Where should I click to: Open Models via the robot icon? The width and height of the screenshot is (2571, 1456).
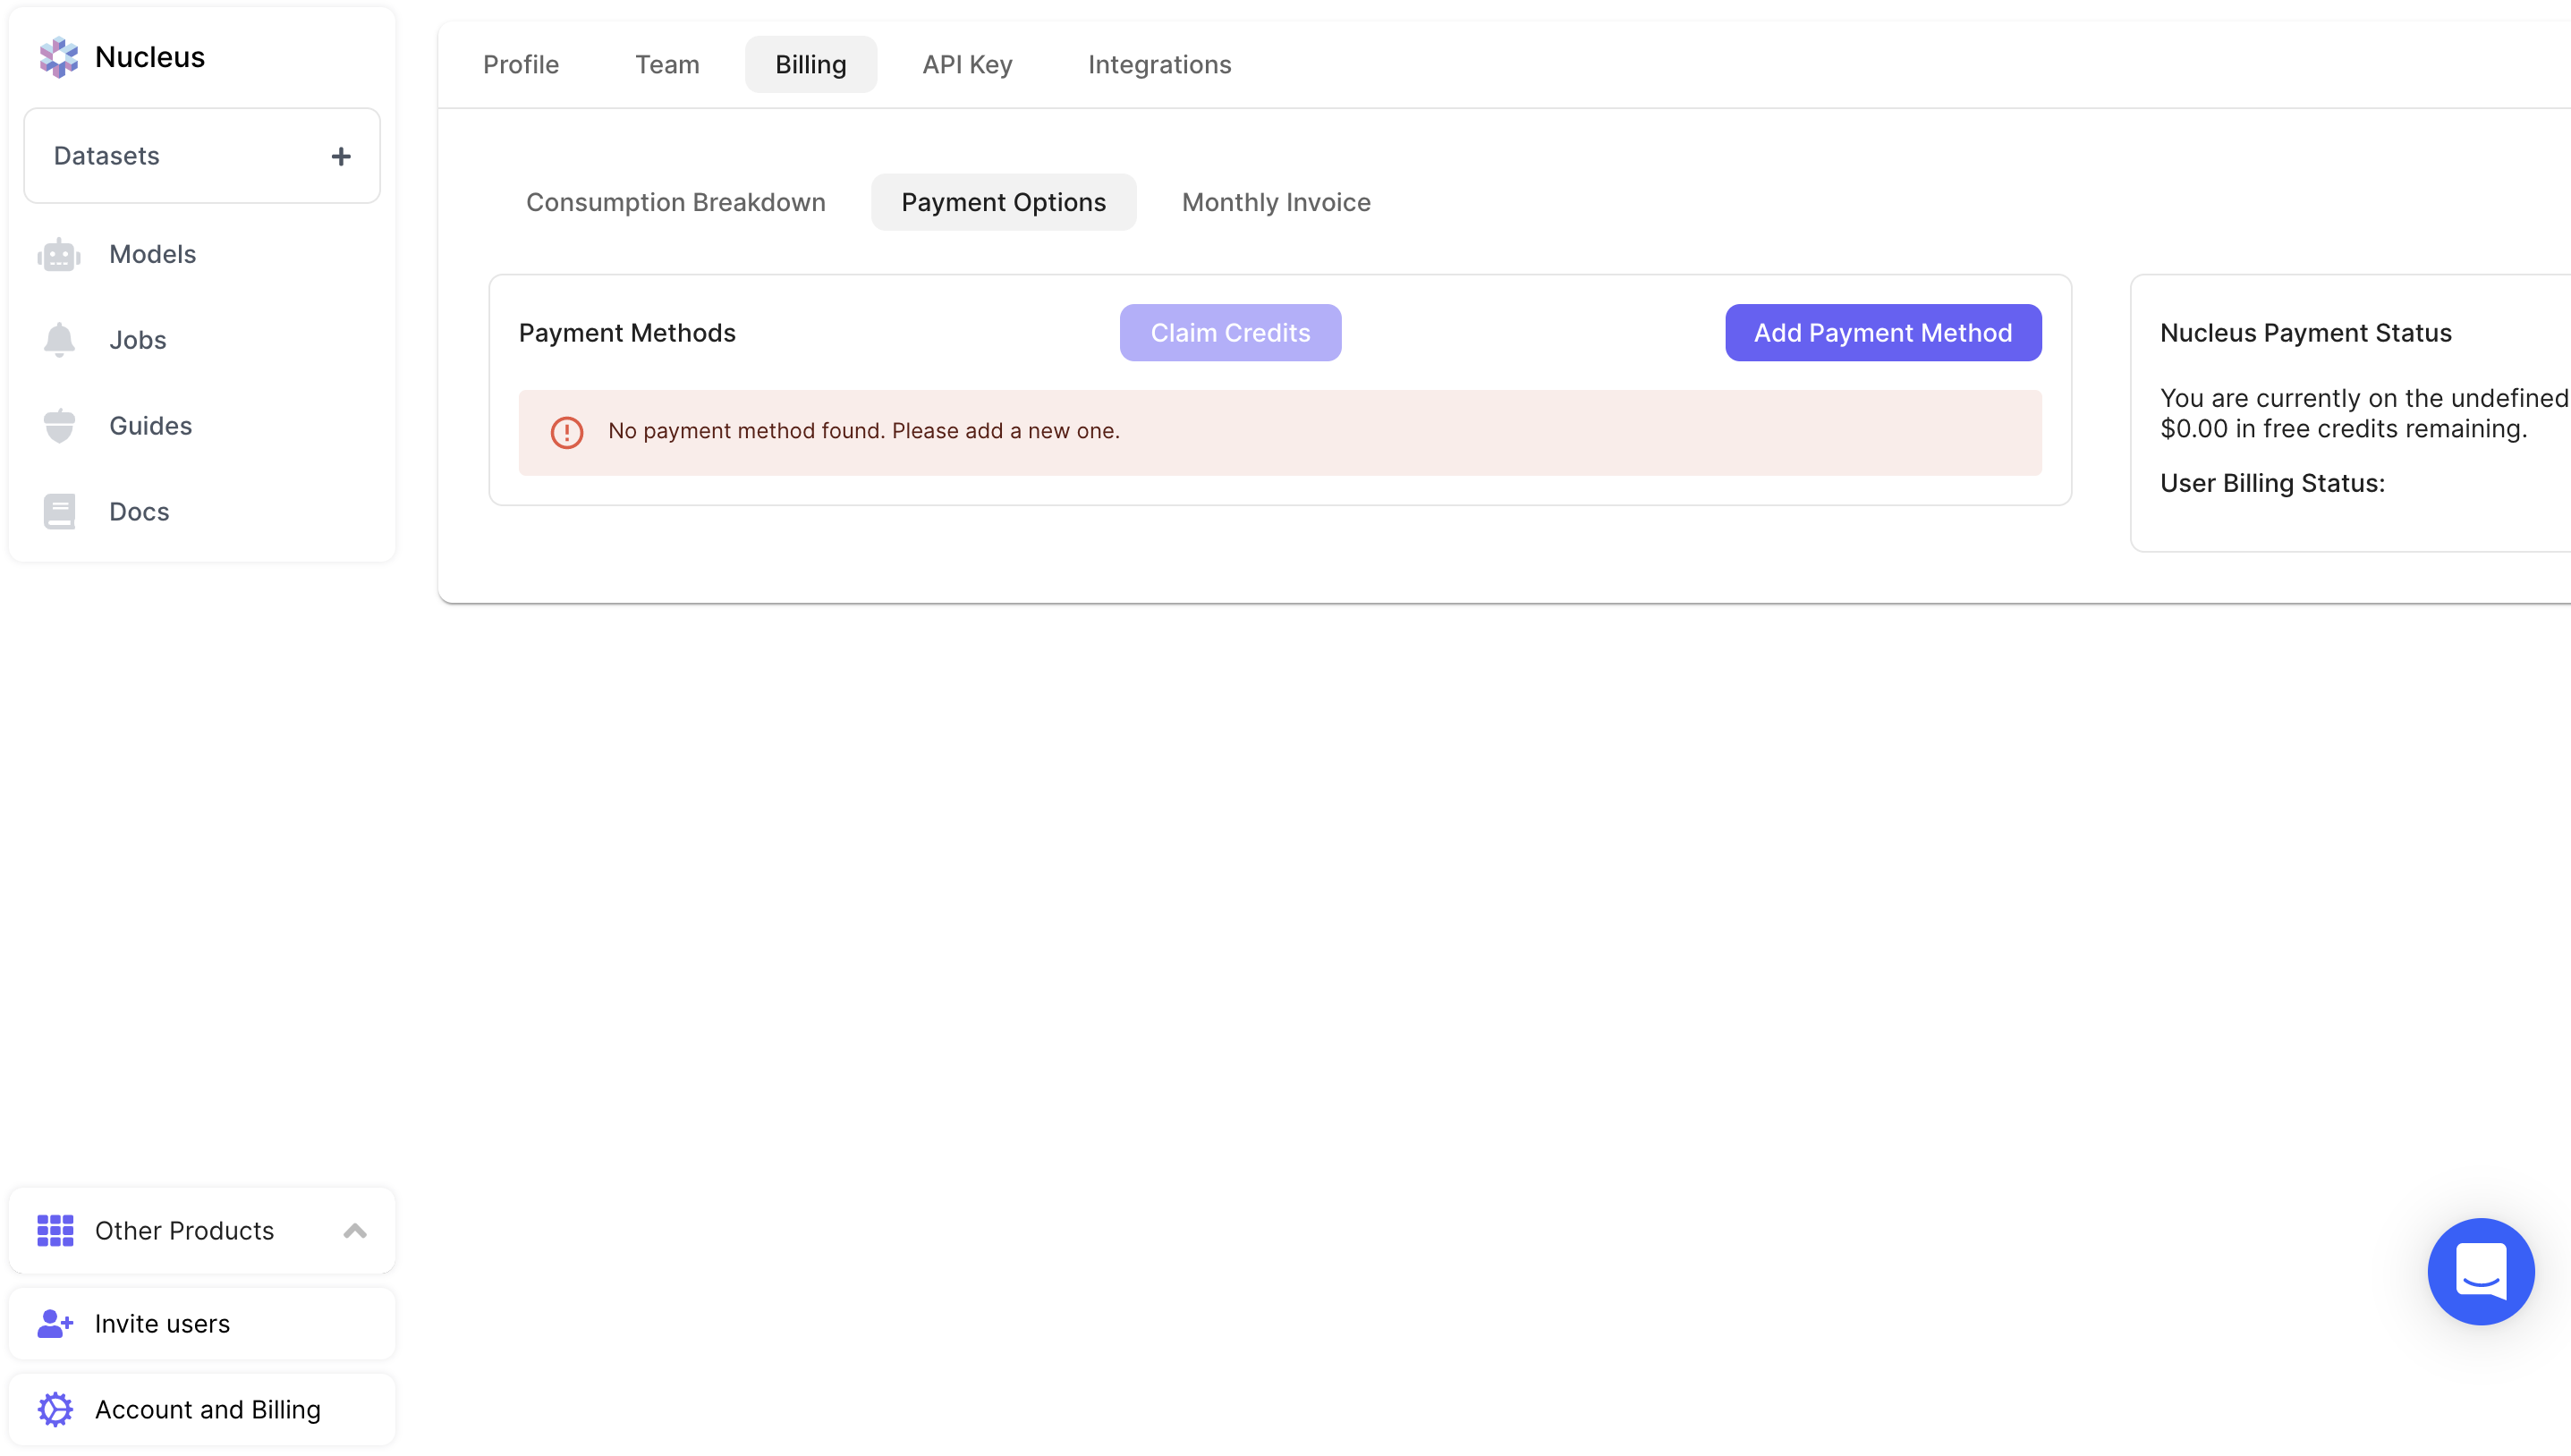(59, 254)
